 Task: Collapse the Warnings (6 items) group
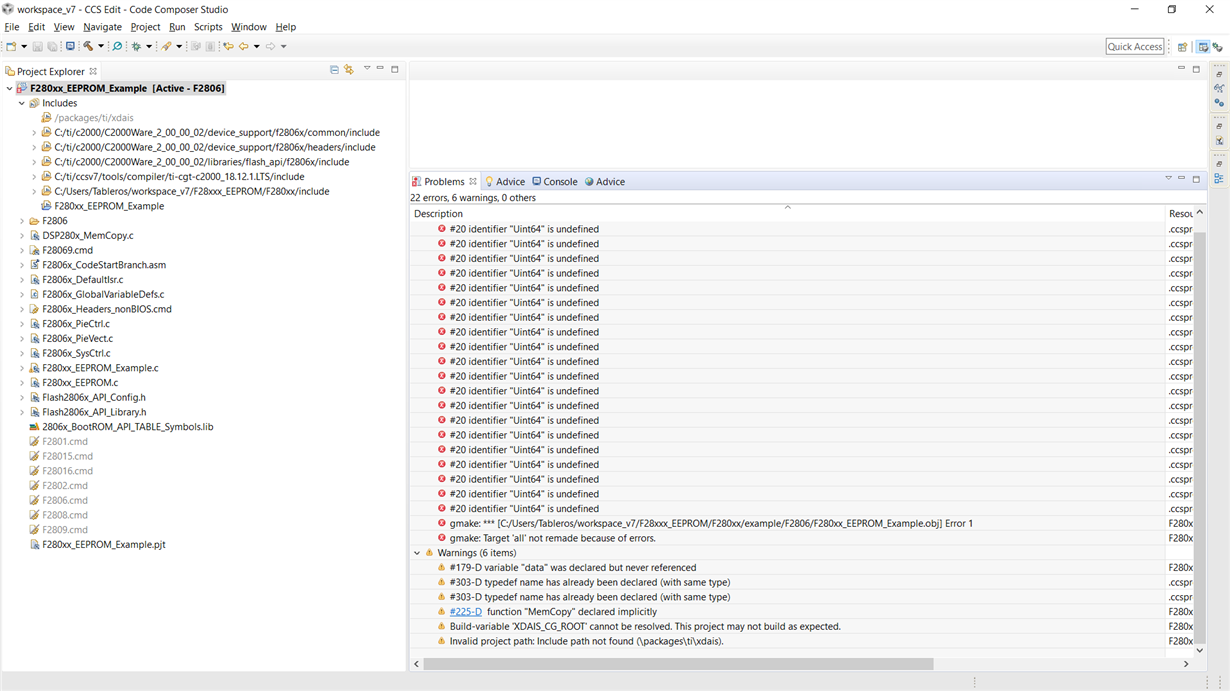point(417,553)
